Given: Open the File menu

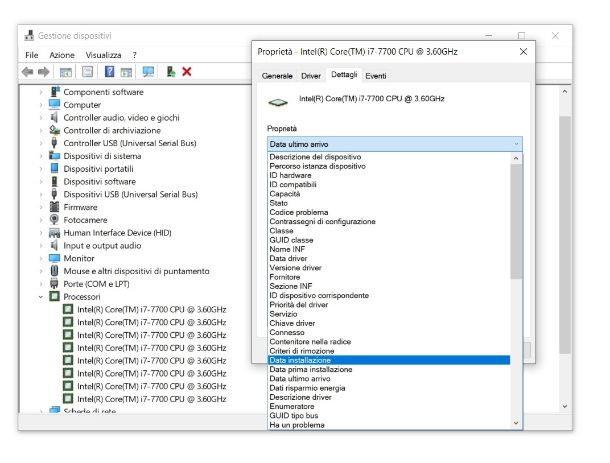Looking at the screenshot, I should 32,55.
